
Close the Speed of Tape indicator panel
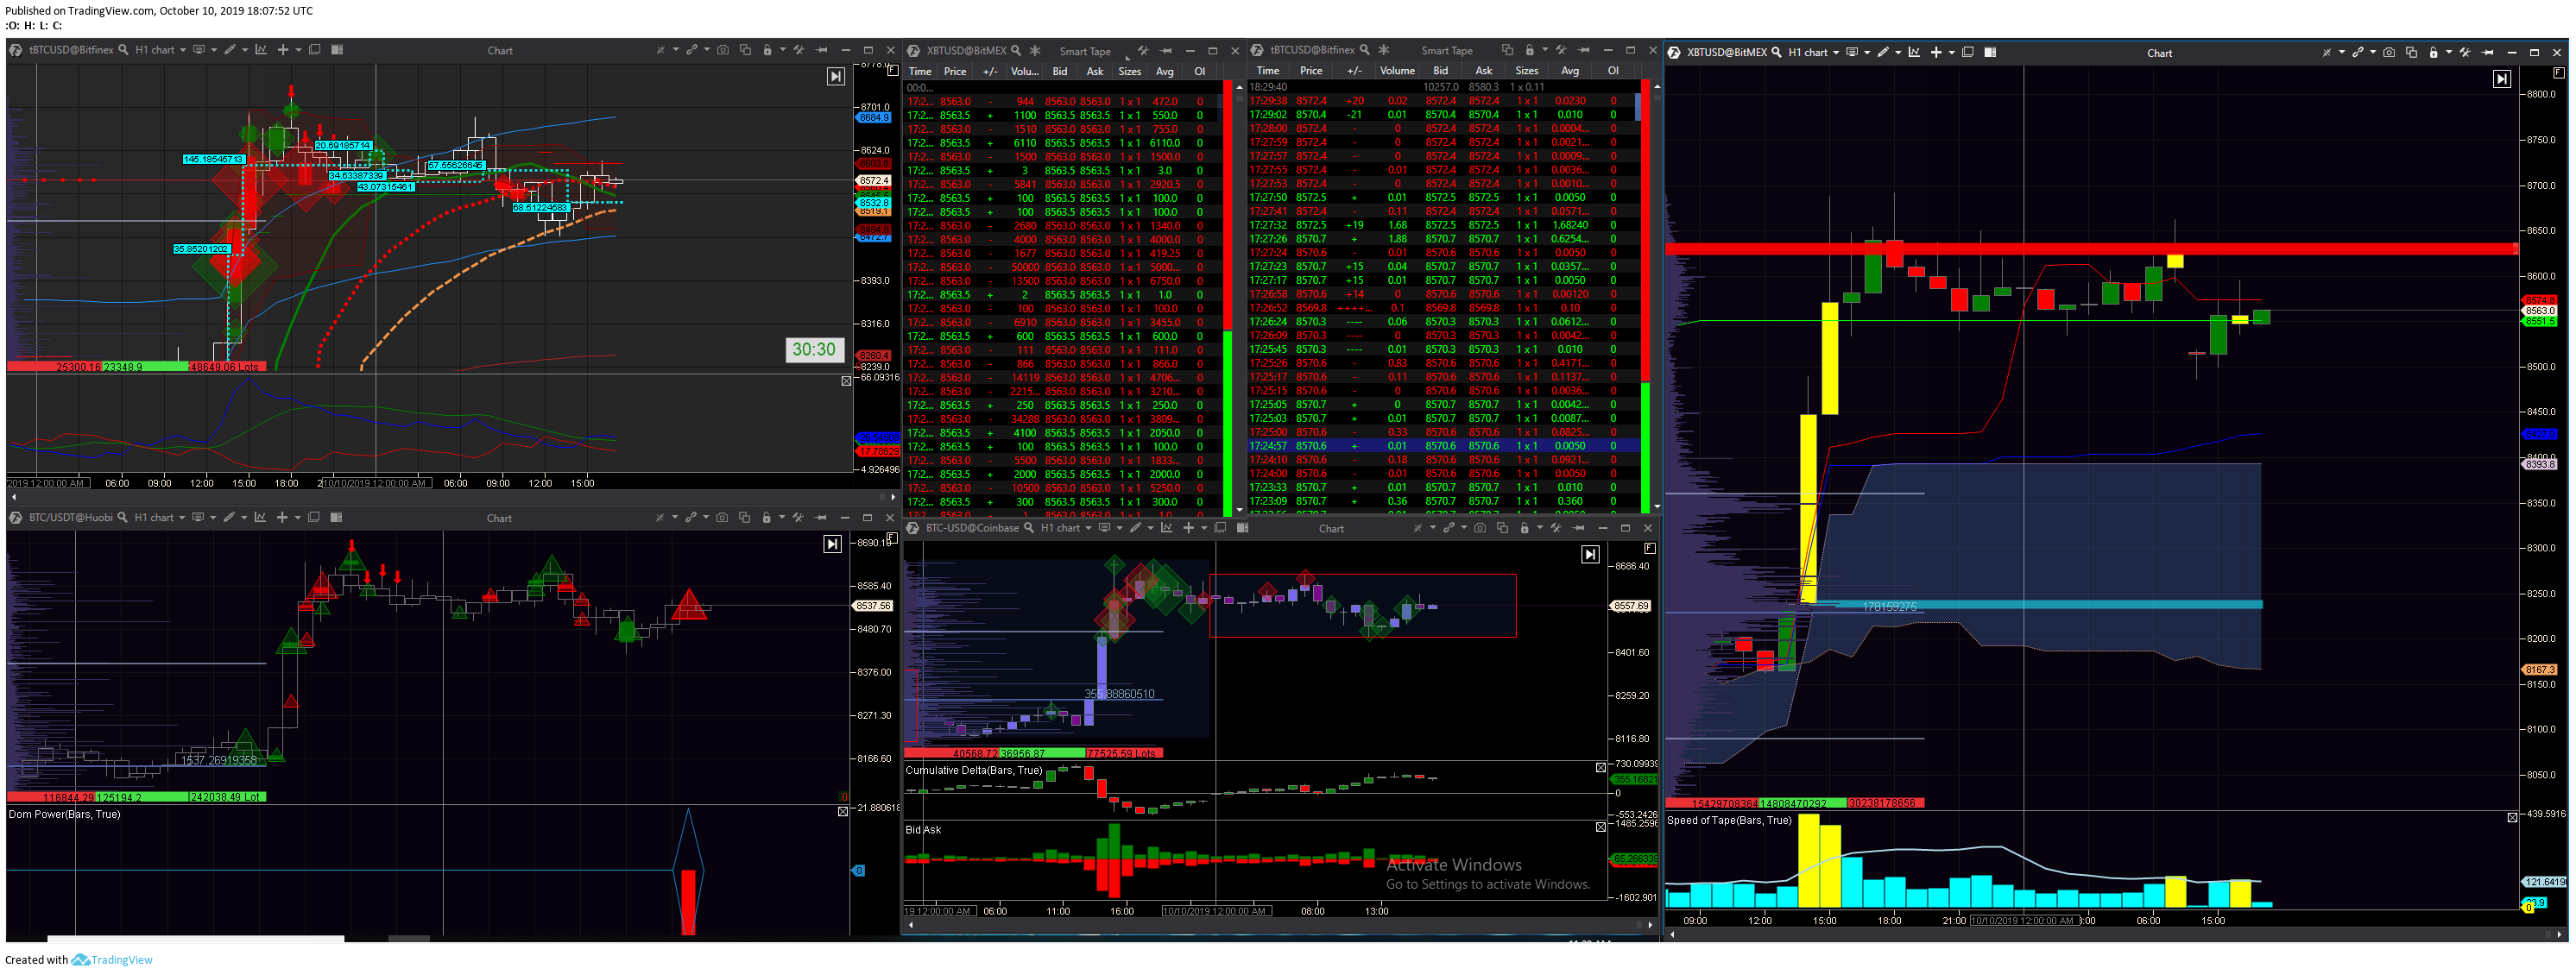pos(2512,817)
